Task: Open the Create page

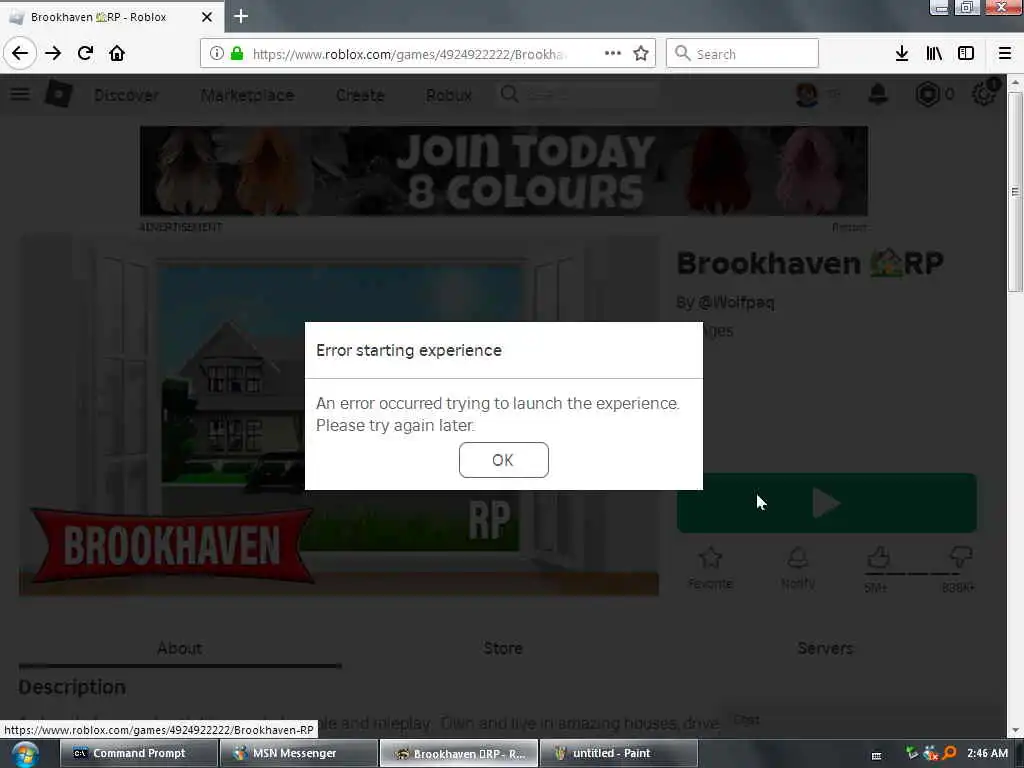Action: click(360, 95)
